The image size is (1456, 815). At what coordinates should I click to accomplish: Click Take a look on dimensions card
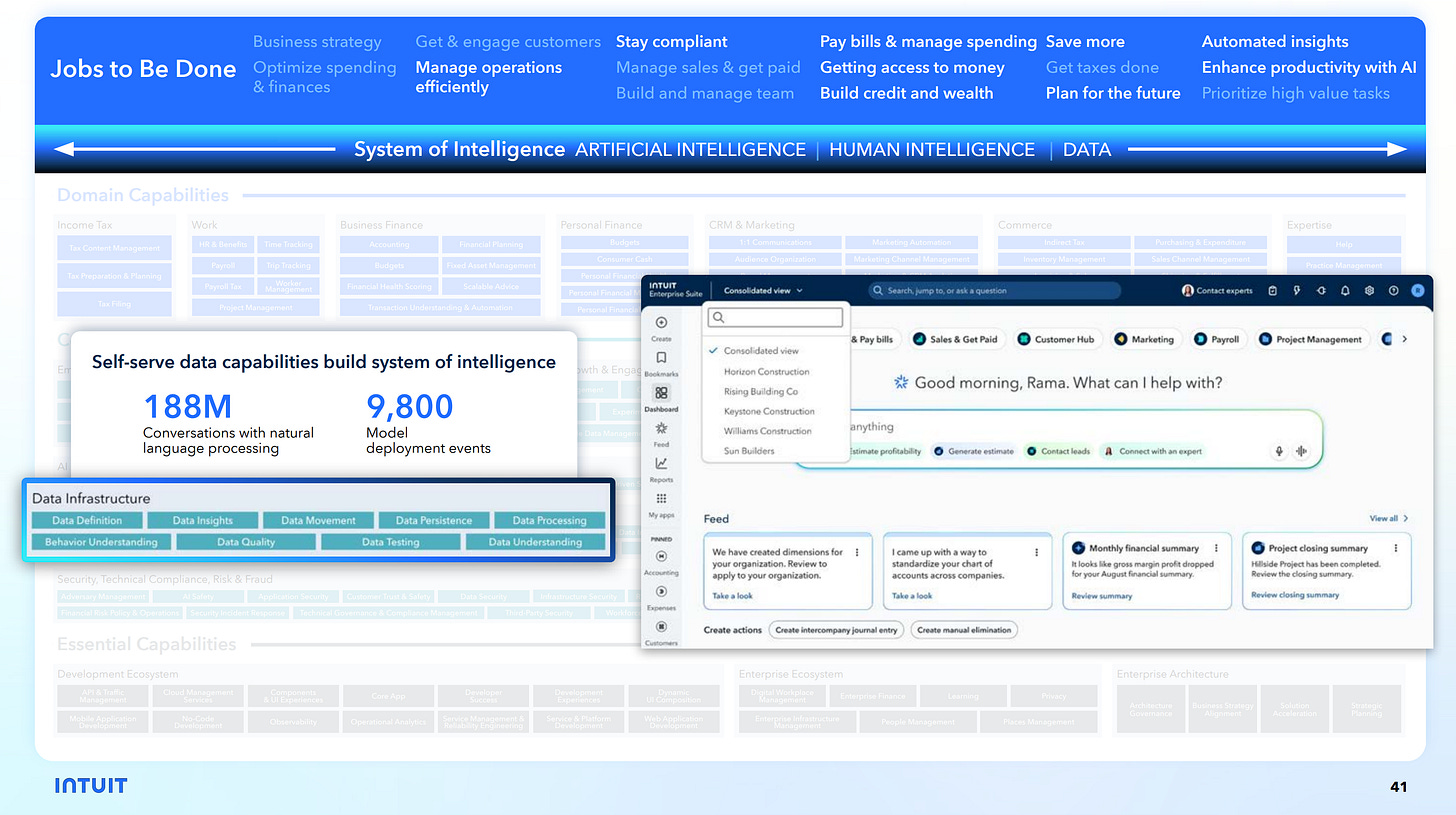click(x=733, y=596)
